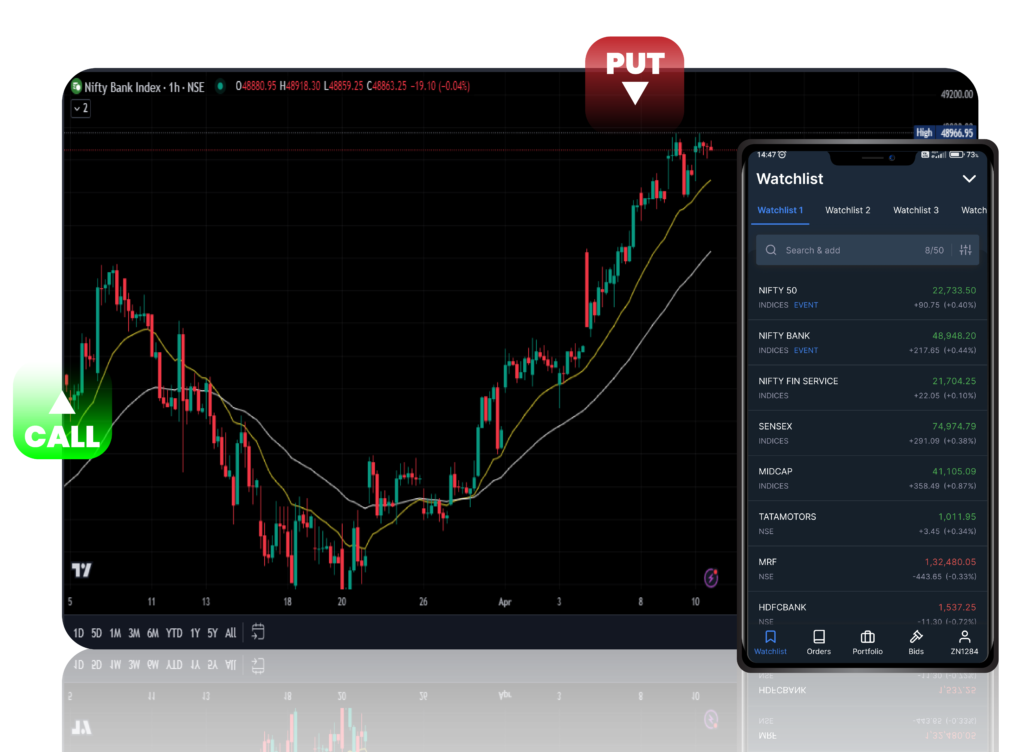Click the red PUT button
This screenshot has width=1024, height=752.
click(635, 78)
